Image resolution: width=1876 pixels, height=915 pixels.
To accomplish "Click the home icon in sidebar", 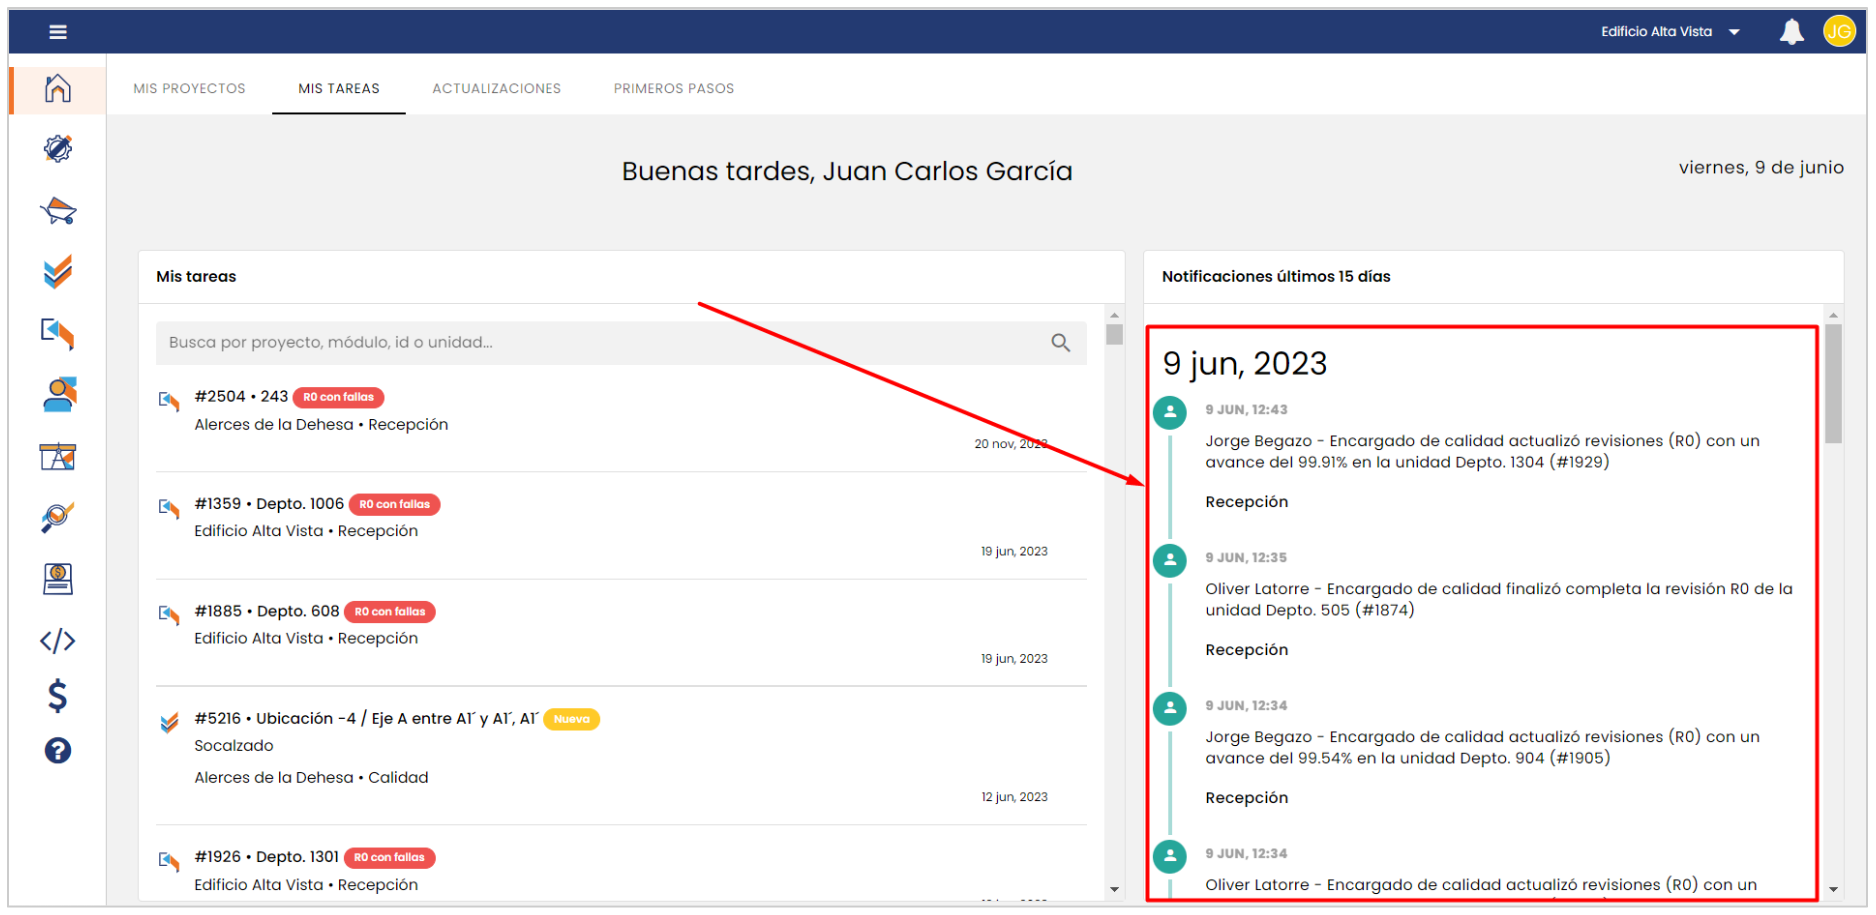I will 58,89.
